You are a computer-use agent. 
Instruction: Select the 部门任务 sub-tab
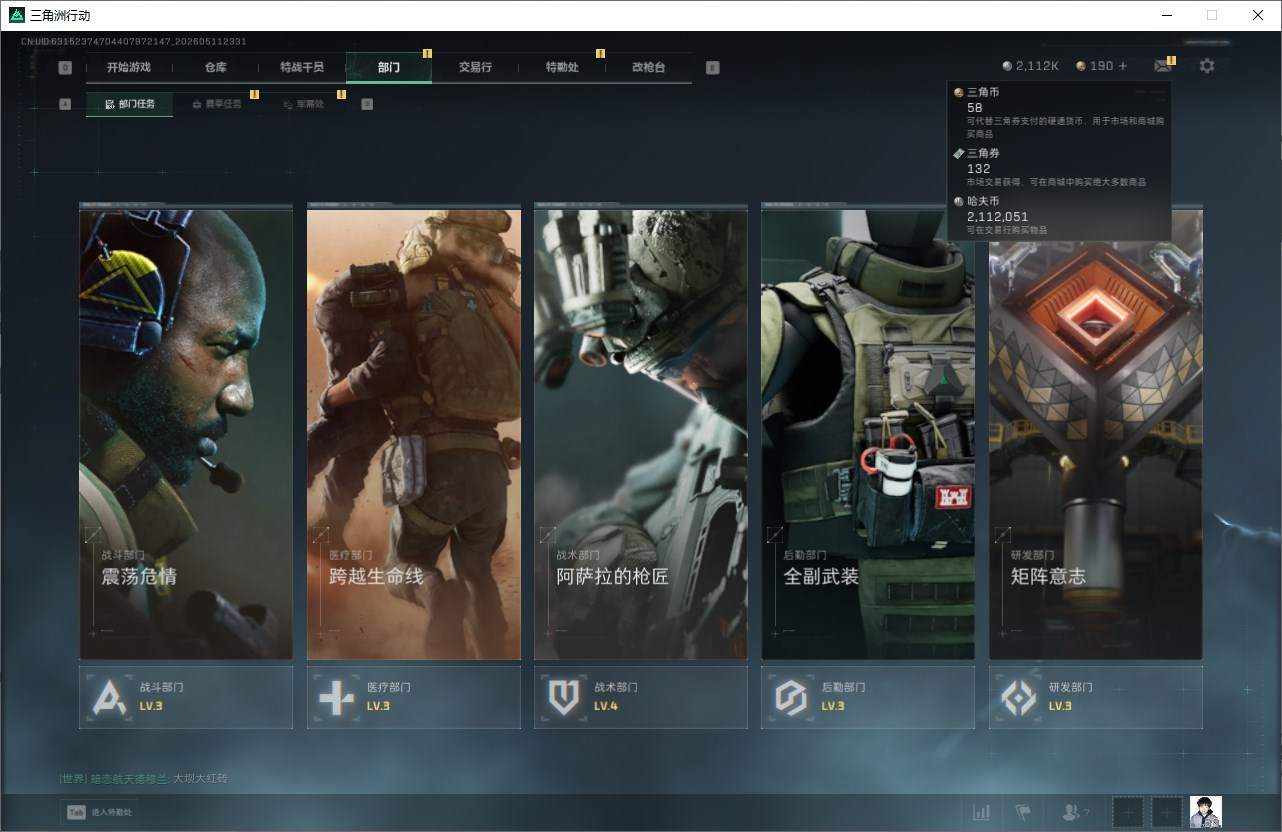click(x=129, y=104)
